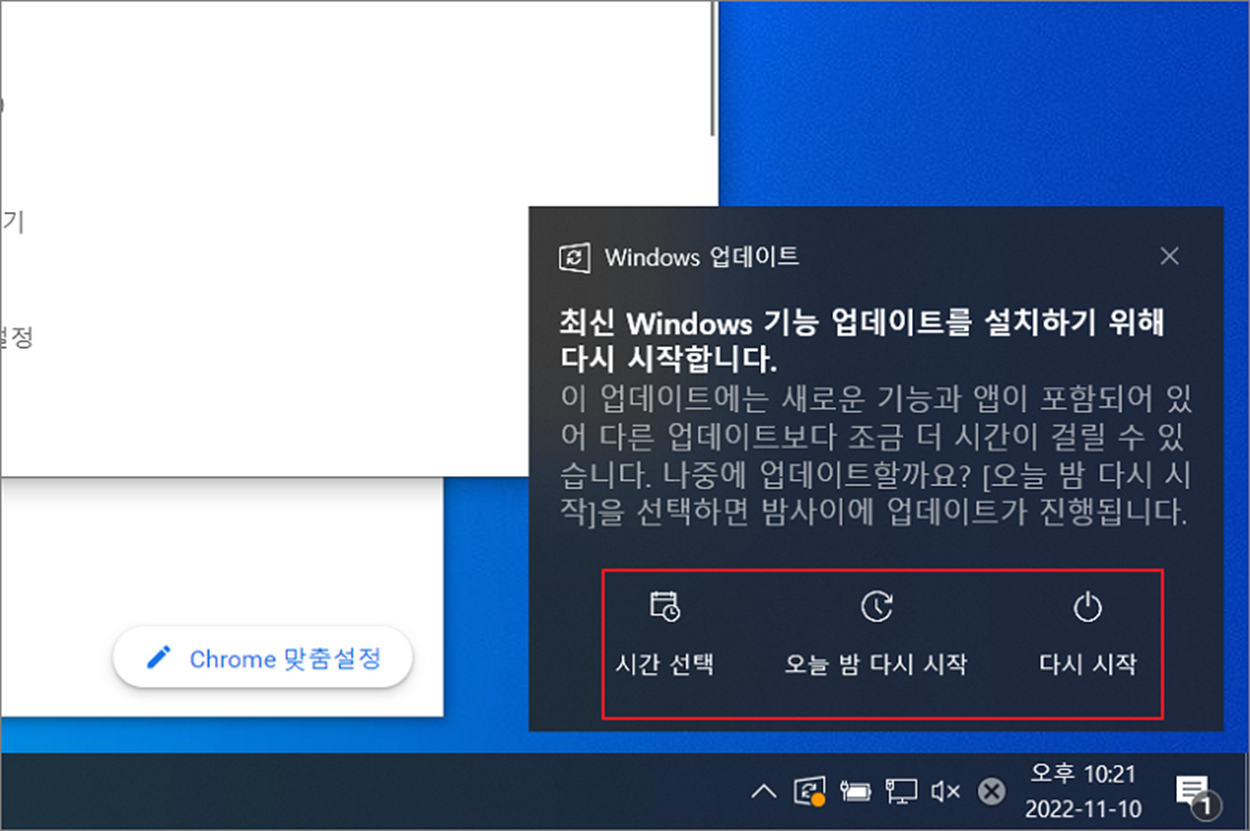Click the Chrome page vertical scrollbar

(x=714, y=68)
